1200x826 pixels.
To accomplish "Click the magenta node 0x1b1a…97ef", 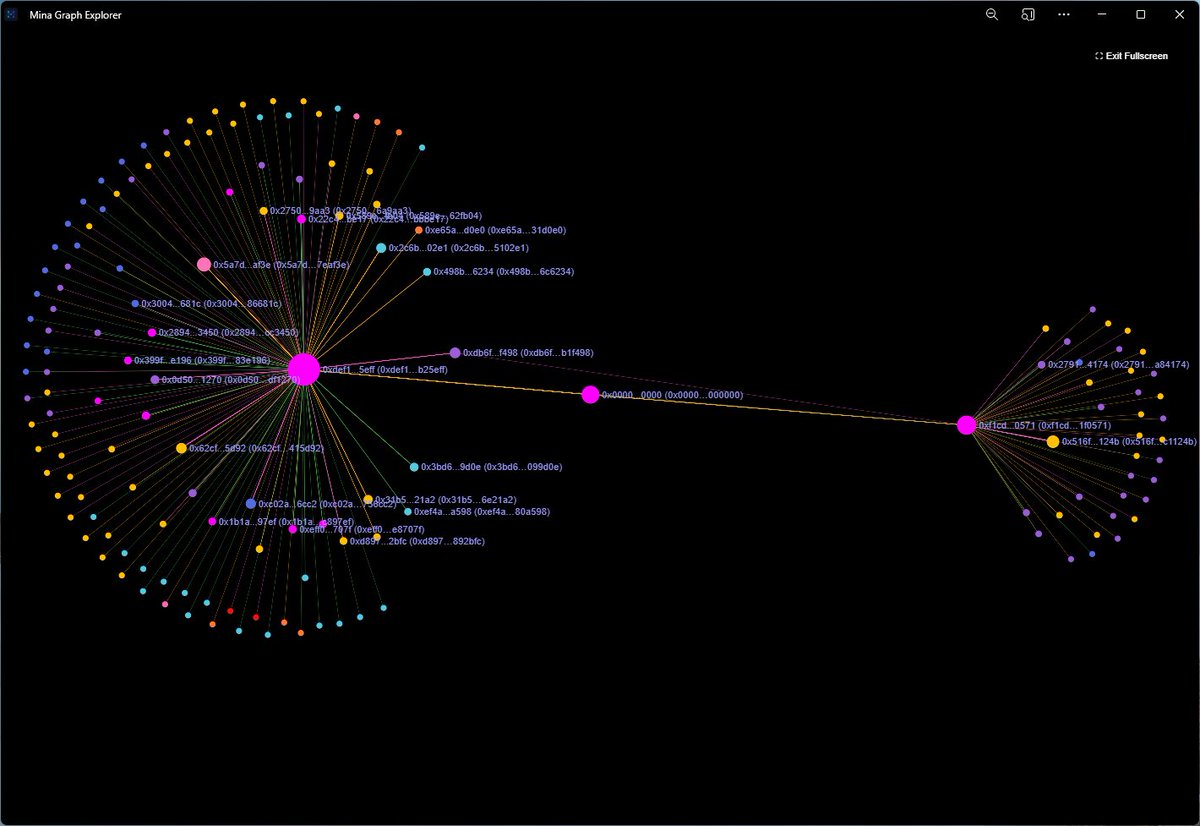I will 212,521.
